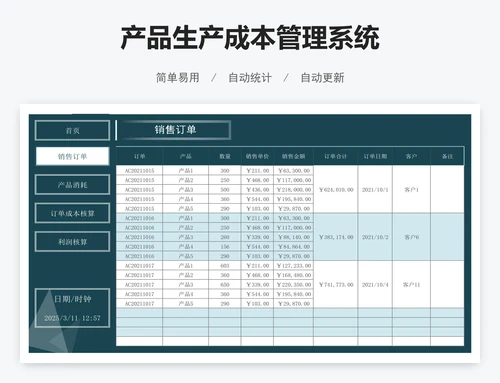Select the sales amount cell ¥88,140.00
The height and width of the screenshot is (383, 500).
293,237
